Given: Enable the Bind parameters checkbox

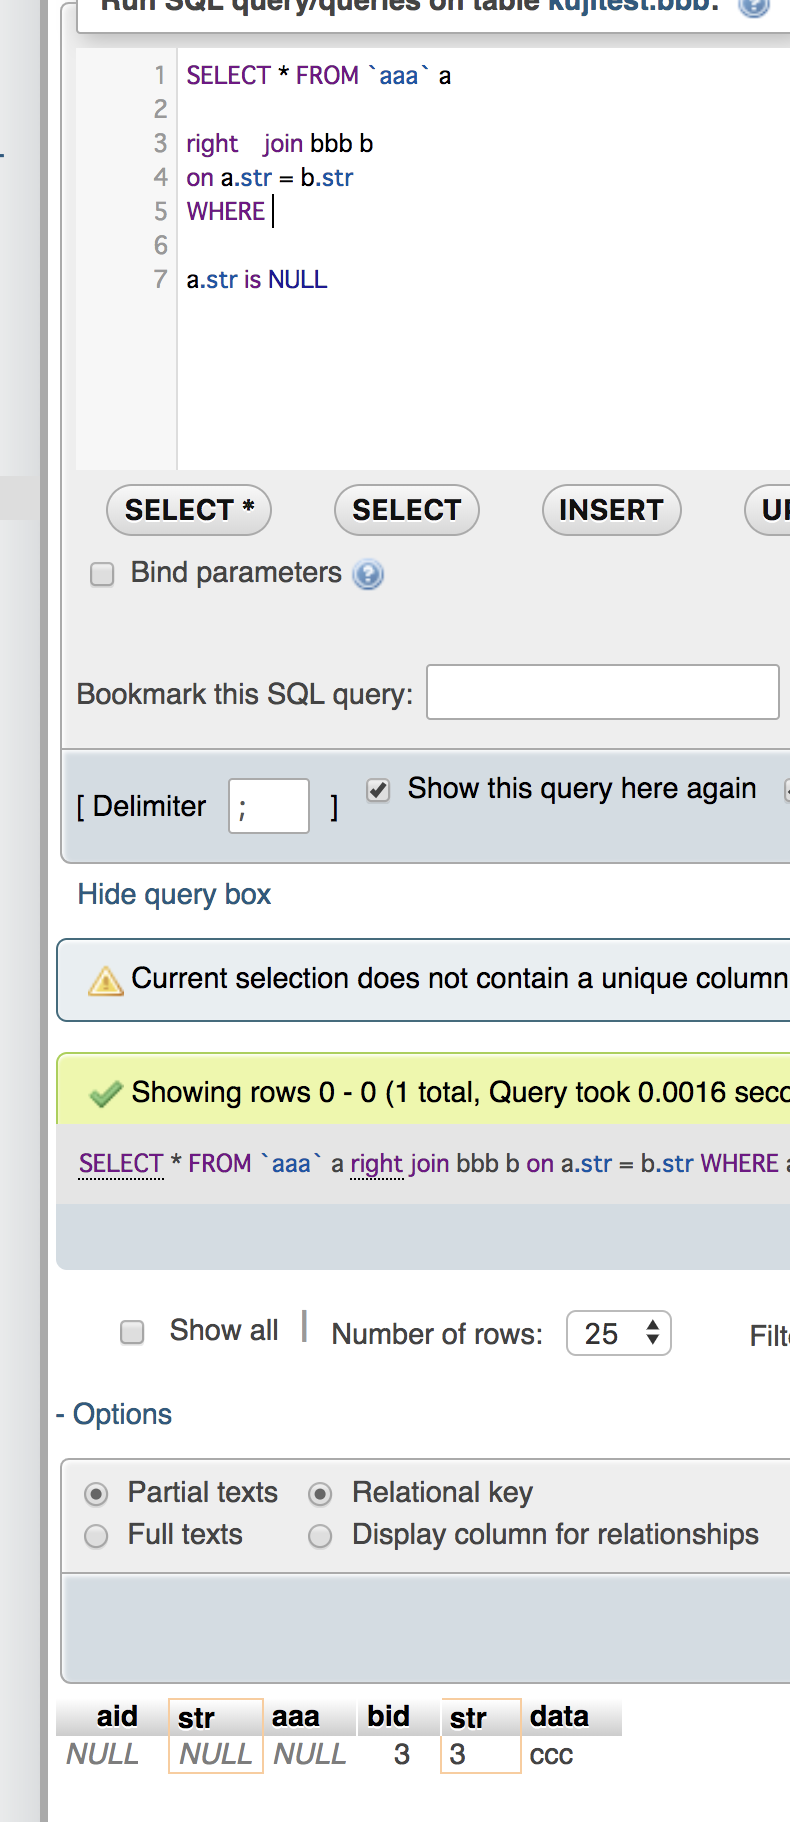Looking at the screenshot, I should pyautogui.click(x=102, y=574).
